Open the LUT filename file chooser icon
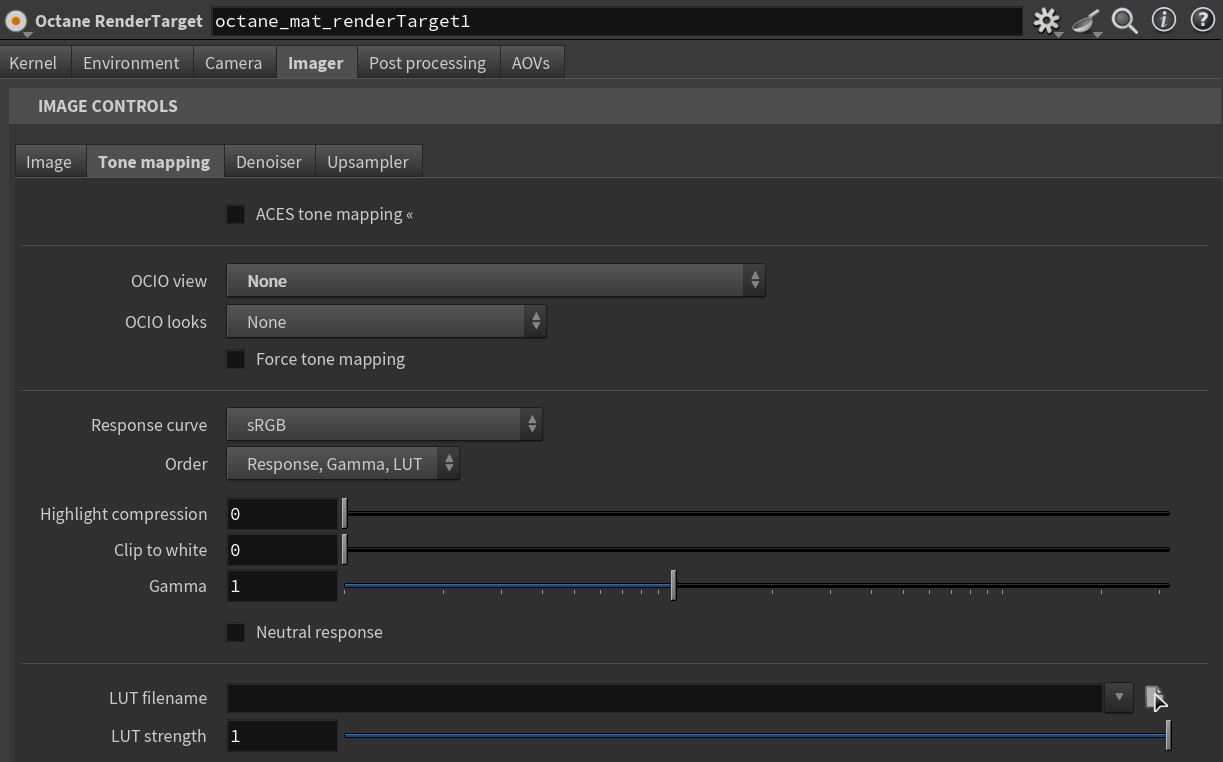 point(1154,697)
